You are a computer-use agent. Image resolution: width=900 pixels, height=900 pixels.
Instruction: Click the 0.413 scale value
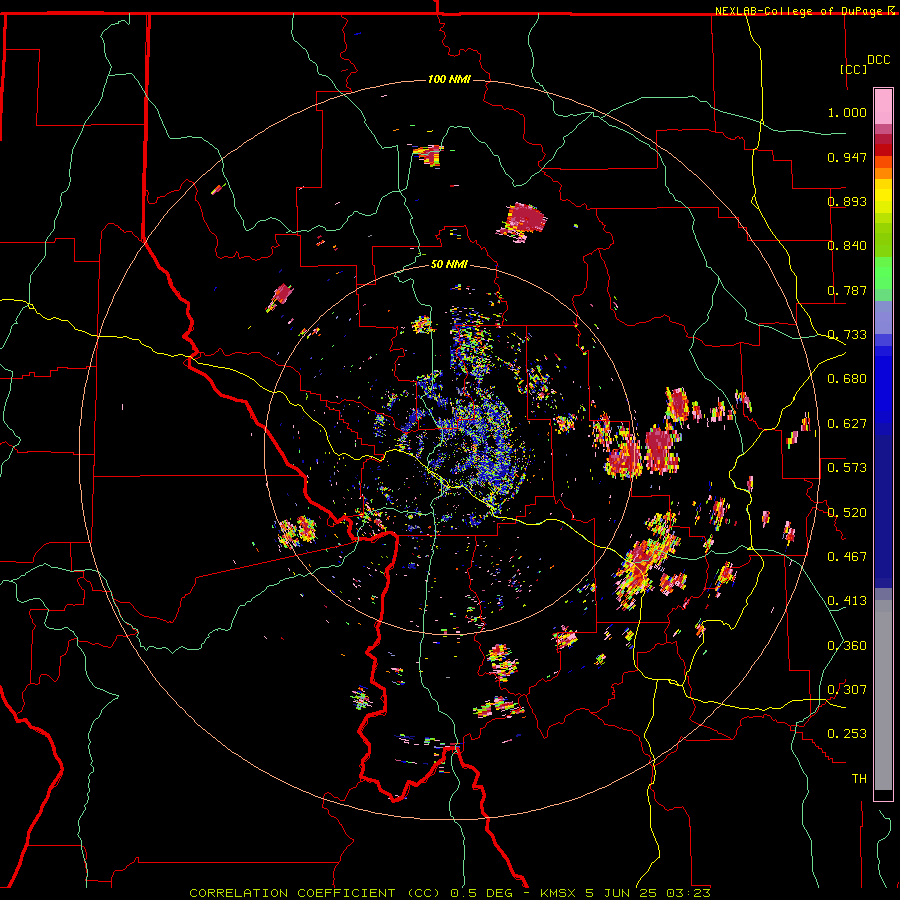pos(847,601)
